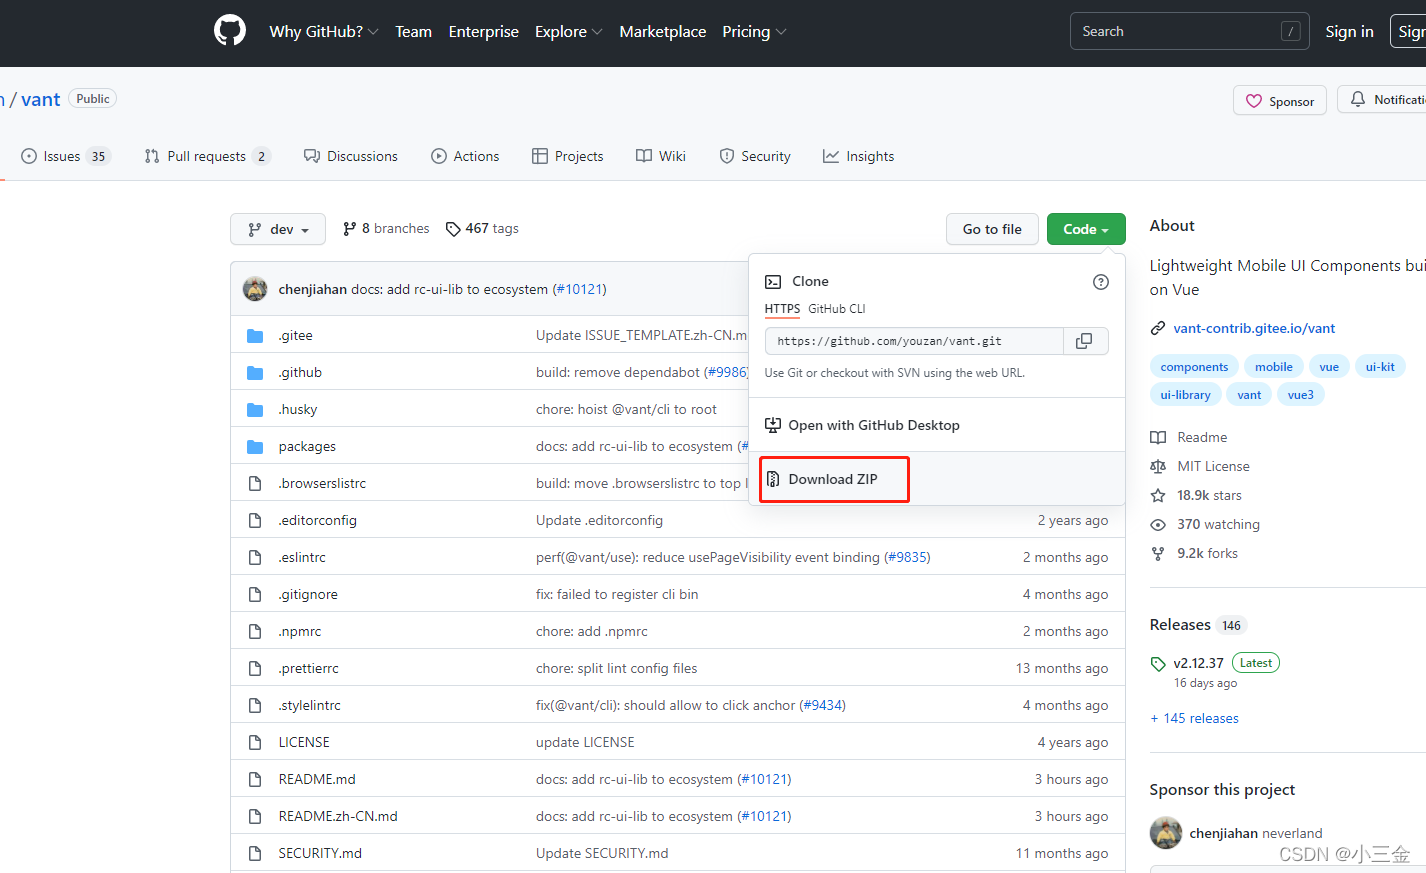Open the Enterprise link in header
The width and height of the screenshot is (1426, 873).
(x=484, y=32)
